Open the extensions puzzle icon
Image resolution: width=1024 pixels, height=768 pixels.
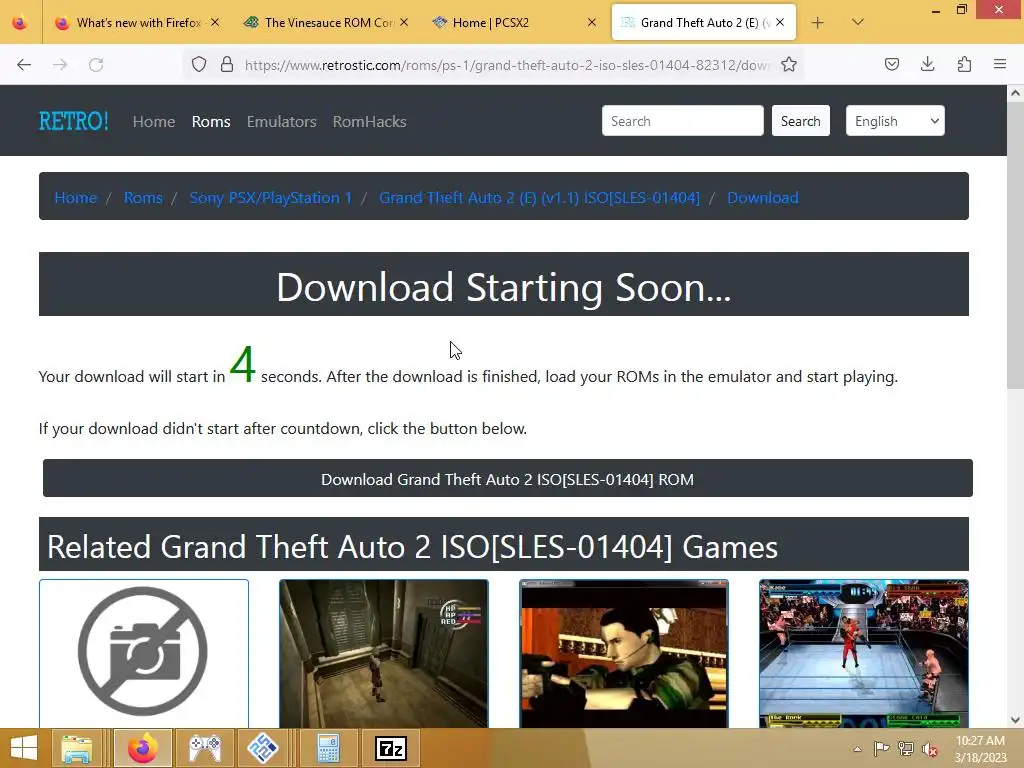tap(964, 64)
